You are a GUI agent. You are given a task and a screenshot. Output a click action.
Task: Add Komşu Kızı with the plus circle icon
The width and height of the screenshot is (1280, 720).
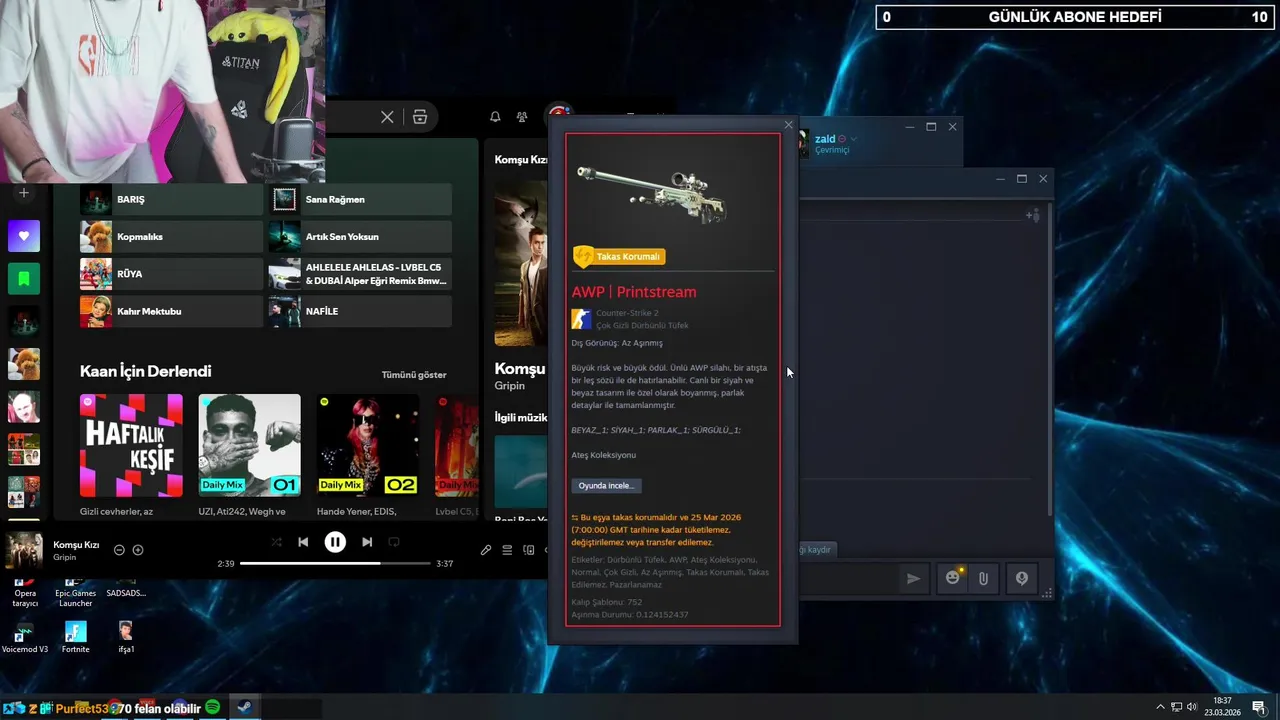[138, 550]
